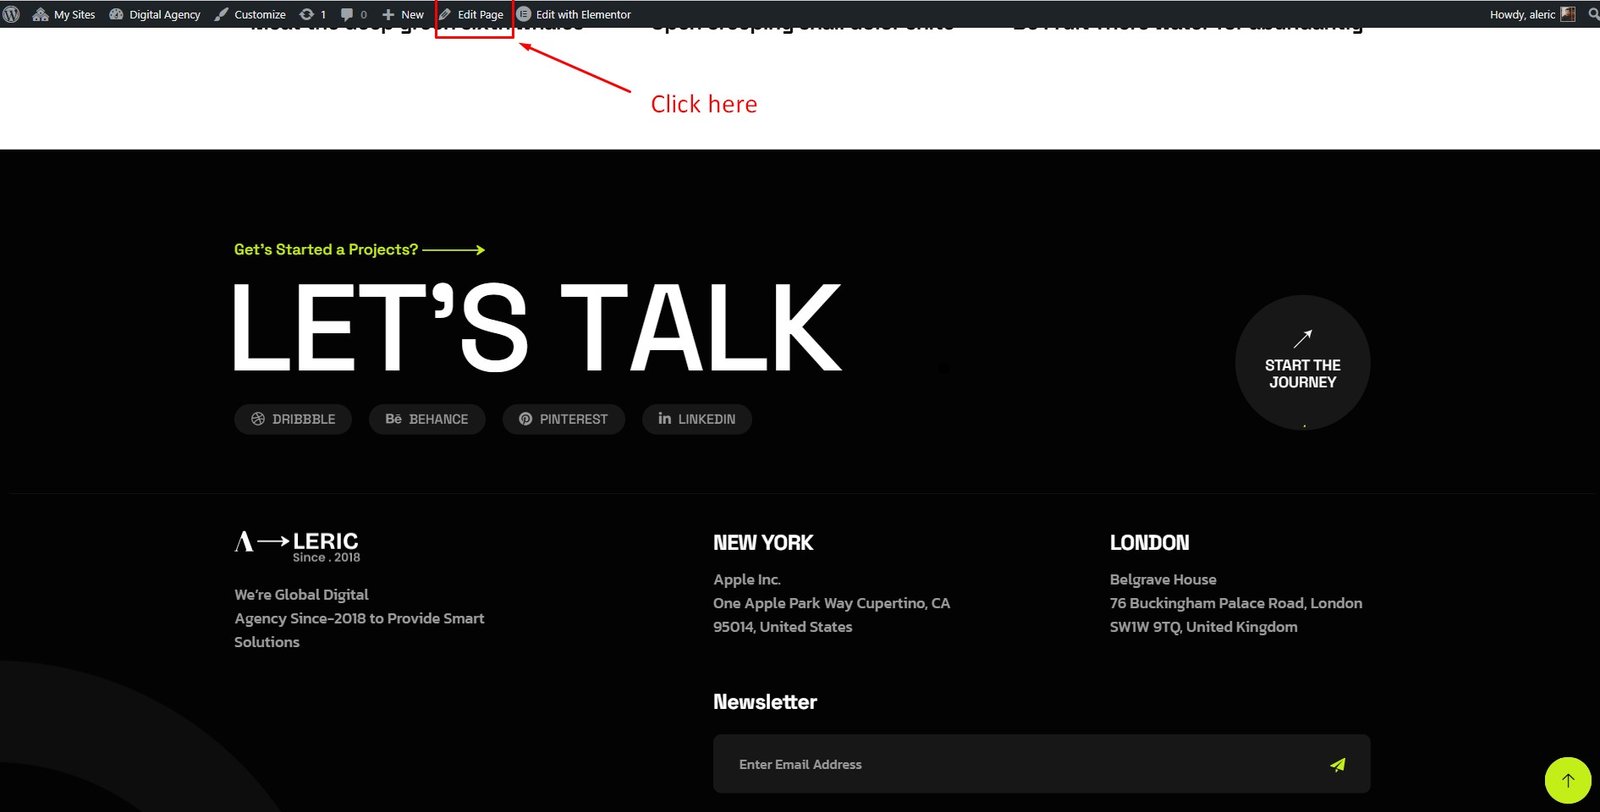Expand the New content menu
The width and height of the screenshot is (1600, 812).
tap(403, 14)
